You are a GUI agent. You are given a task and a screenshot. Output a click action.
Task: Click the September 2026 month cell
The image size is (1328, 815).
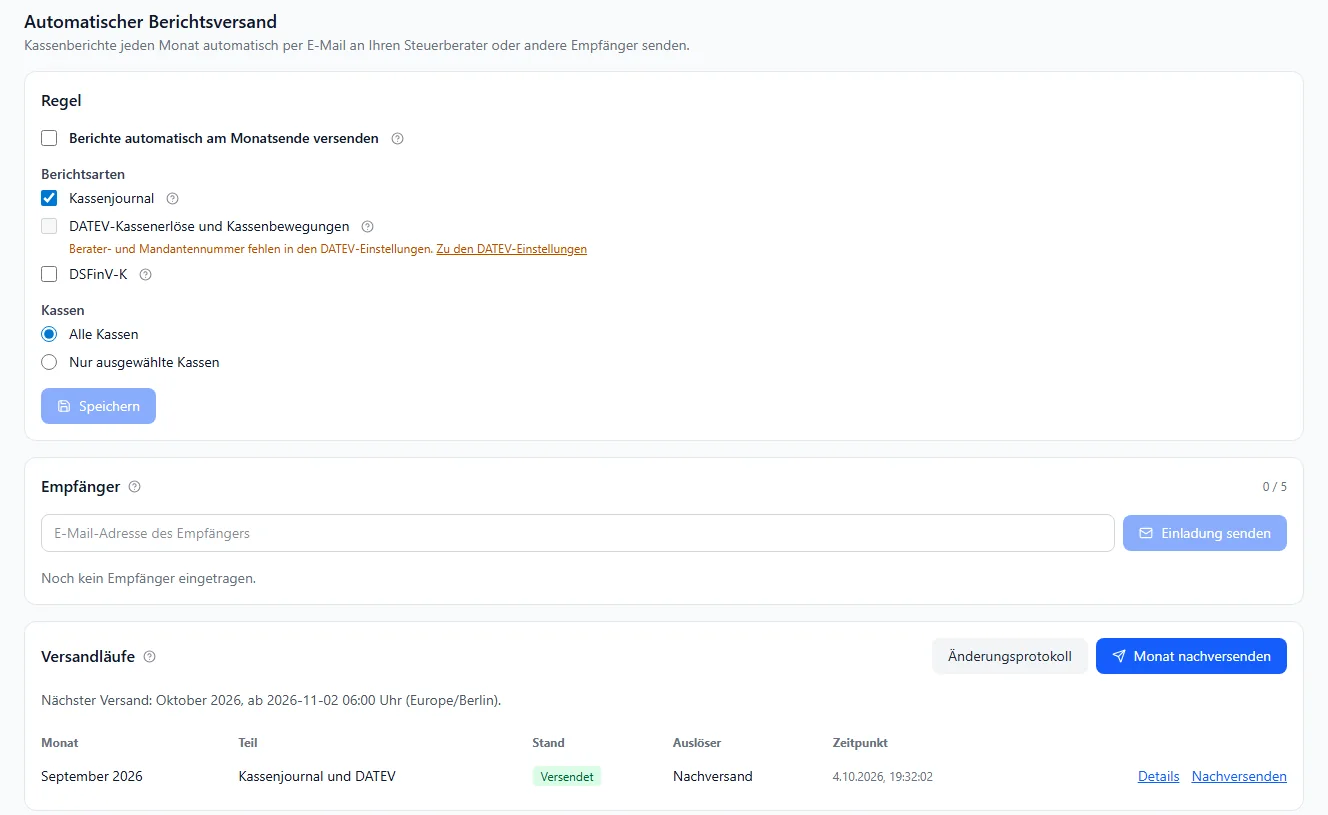pyautogui.click(x=92, y=777)
